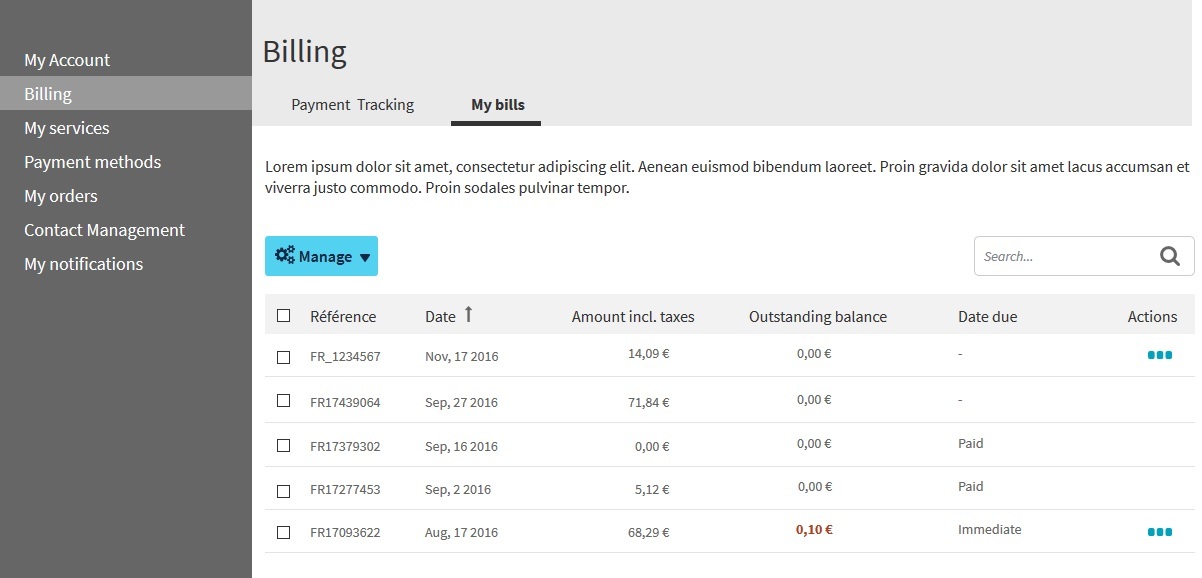Check the box for bill FR17439064
The height and width of the screenshot is (578, 1202).
click(x=284, y=401)
